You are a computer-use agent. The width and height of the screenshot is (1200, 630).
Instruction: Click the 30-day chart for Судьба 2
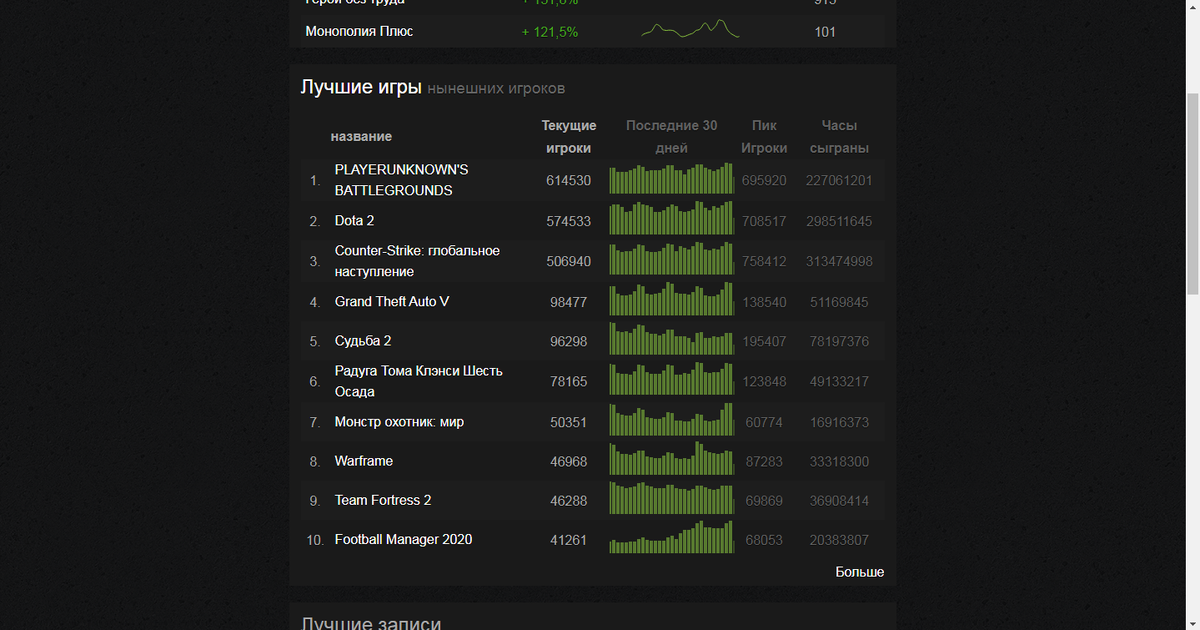[x=671, y=339]
